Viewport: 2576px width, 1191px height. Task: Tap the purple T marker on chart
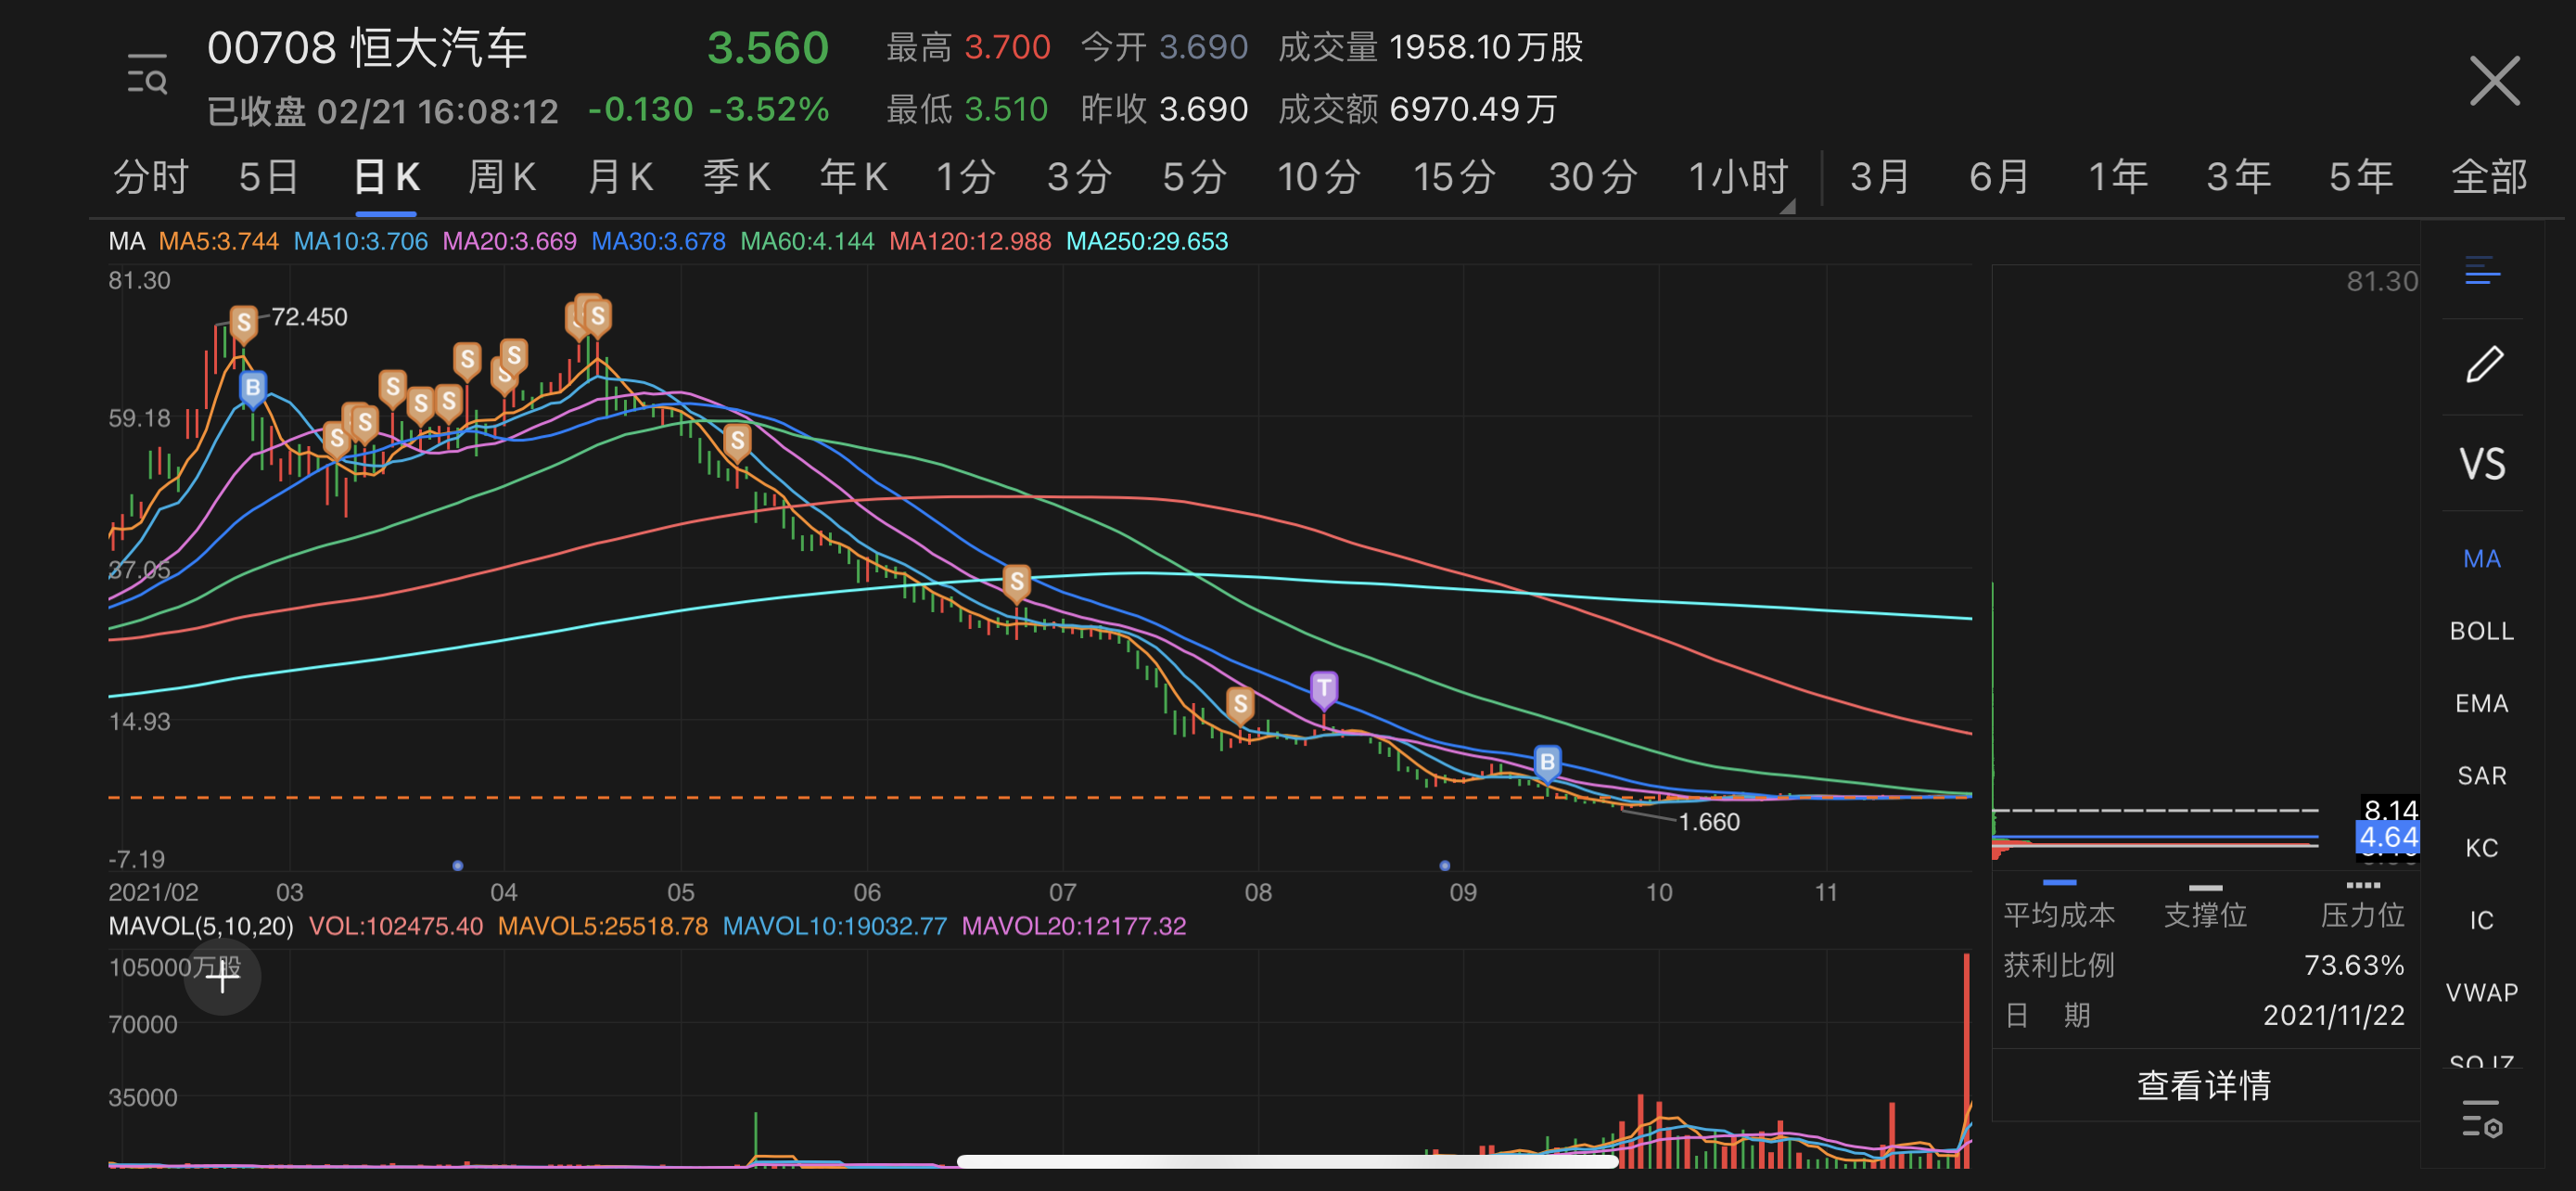[1323, 688]
